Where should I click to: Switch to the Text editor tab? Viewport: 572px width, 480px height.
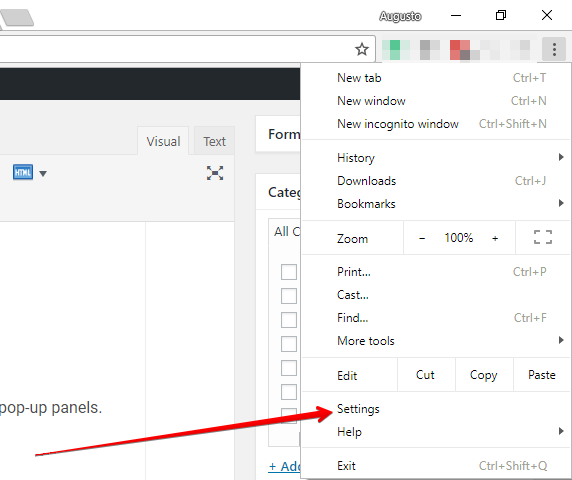(214, 141)
